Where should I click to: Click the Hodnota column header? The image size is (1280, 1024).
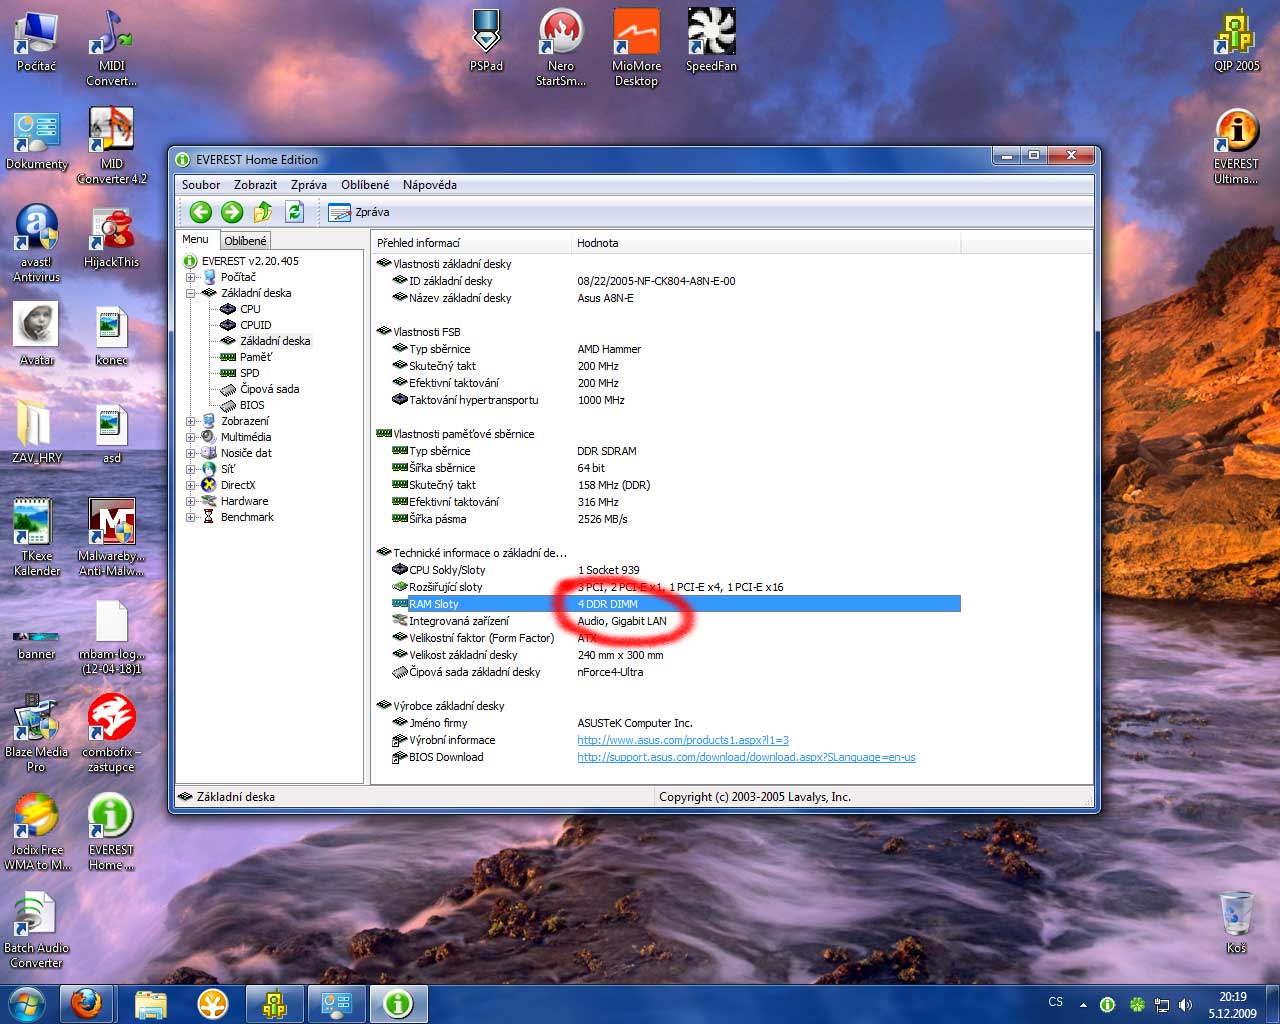[597, 243]
